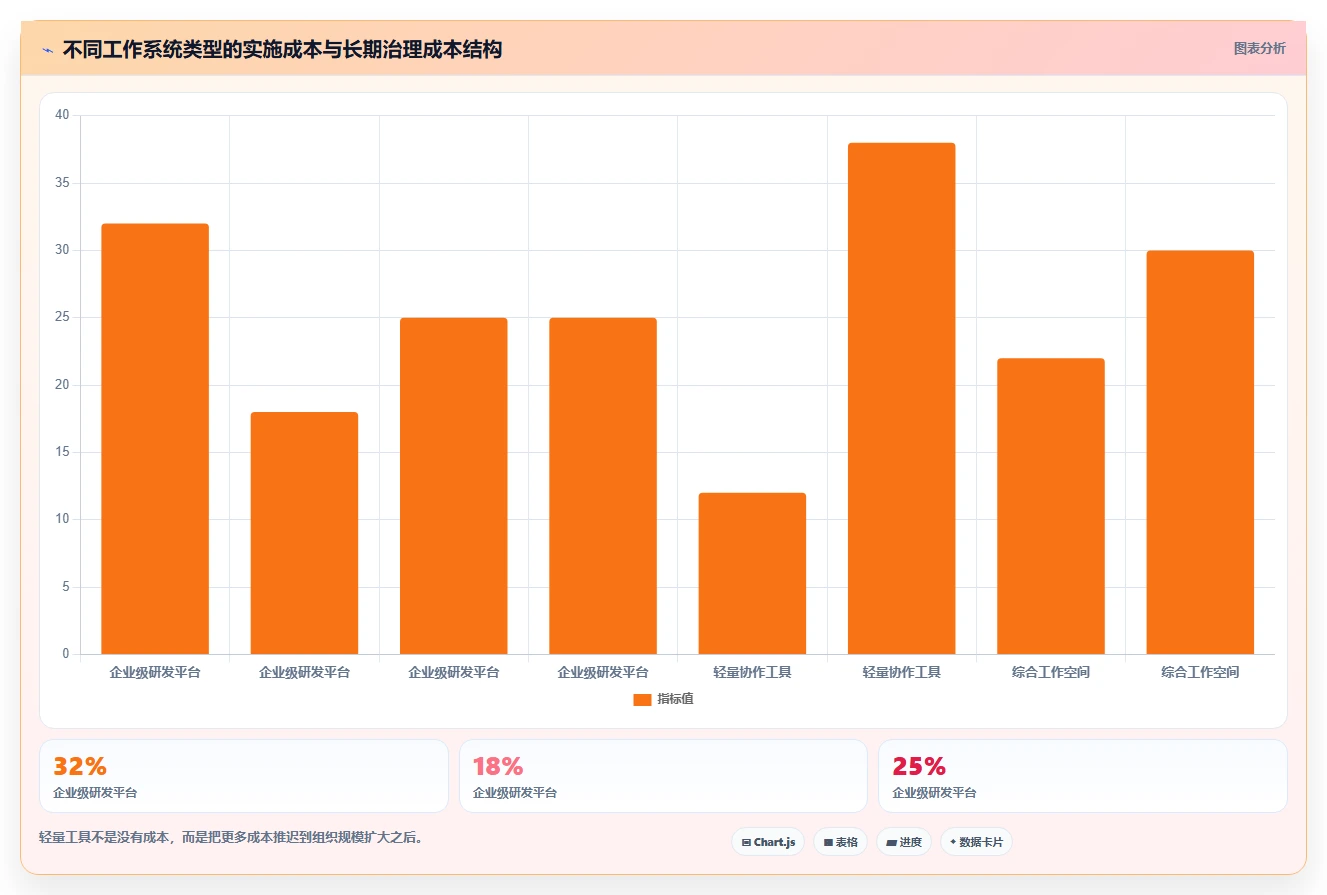
Task: Click the Chart.js chip
Action: [x=768, y=842]
